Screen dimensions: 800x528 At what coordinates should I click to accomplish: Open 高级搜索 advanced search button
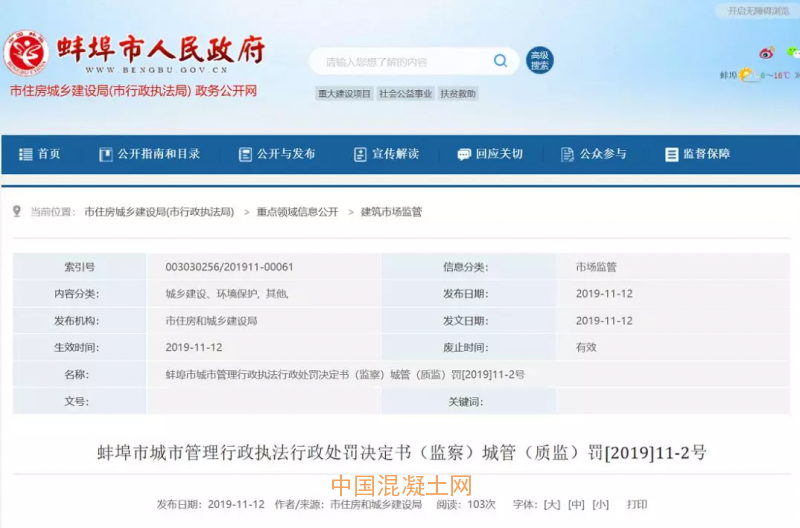coord(539,61)
